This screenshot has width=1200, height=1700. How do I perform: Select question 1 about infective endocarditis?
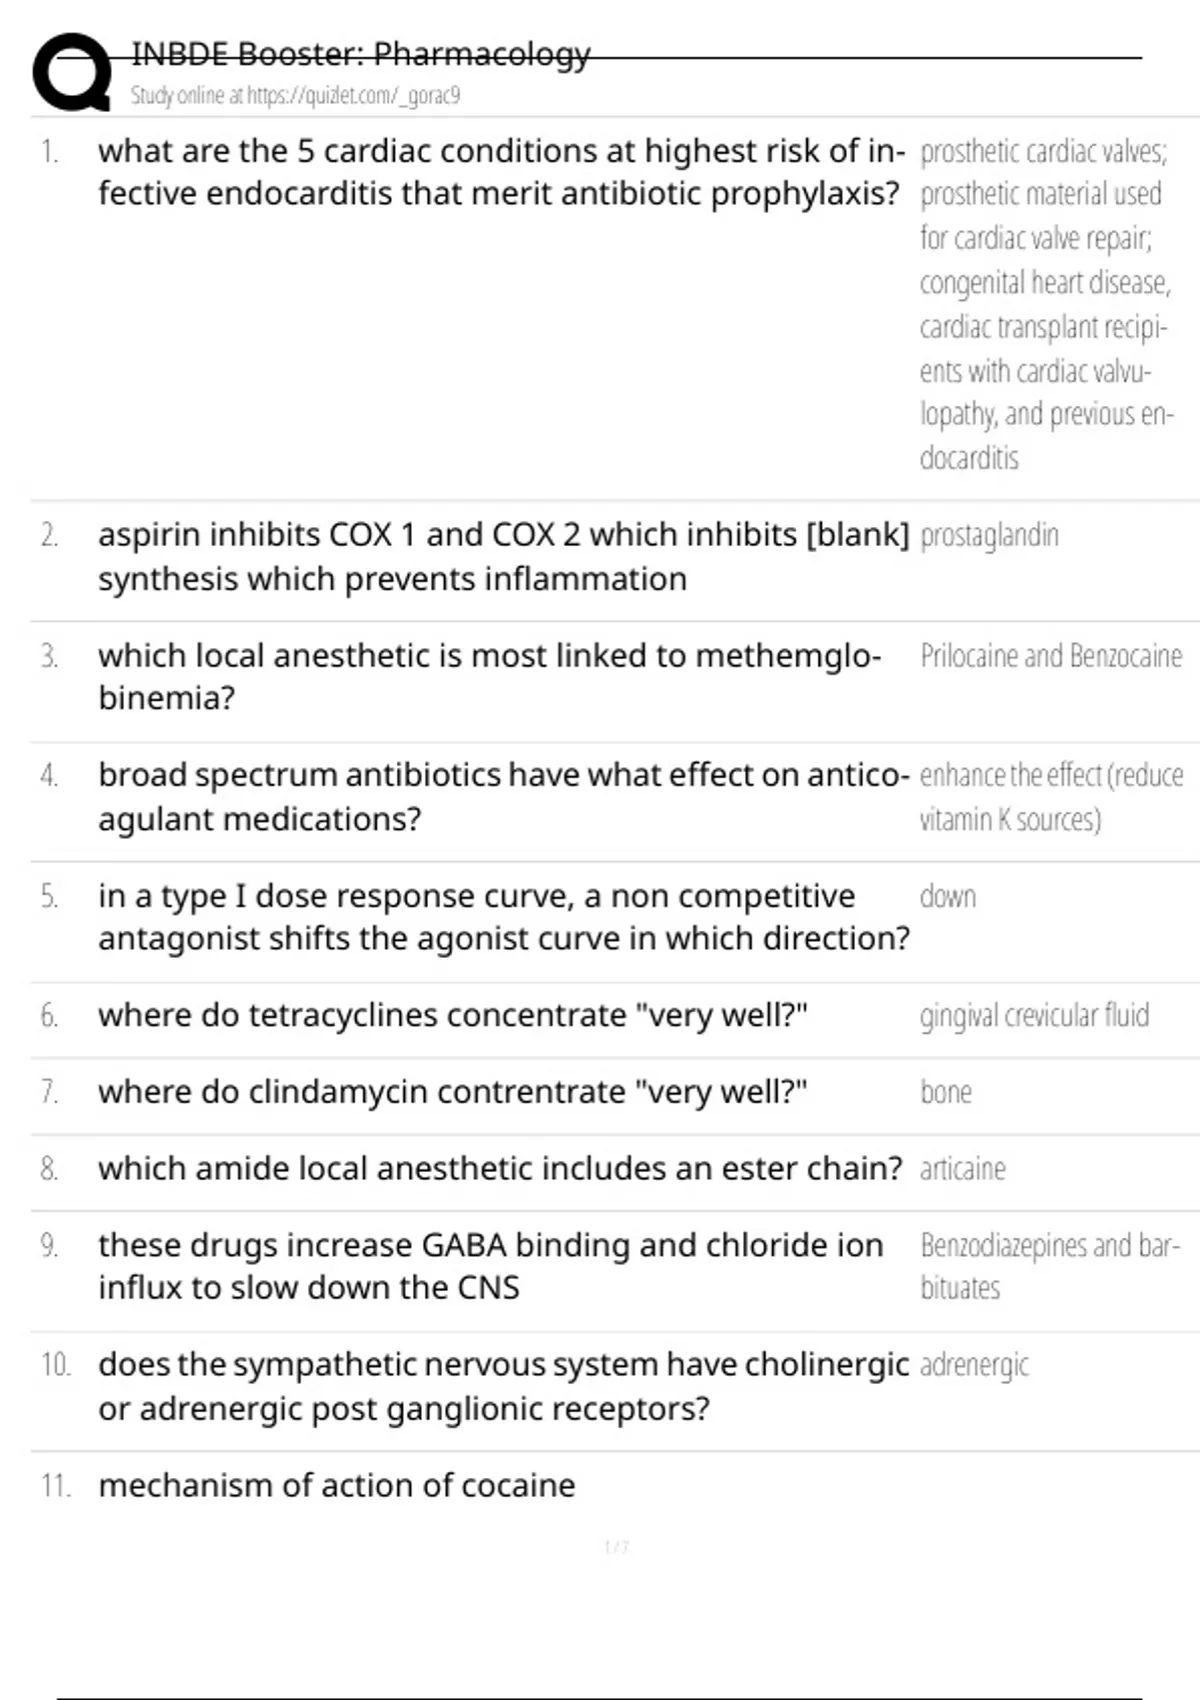tap(500, 172)
